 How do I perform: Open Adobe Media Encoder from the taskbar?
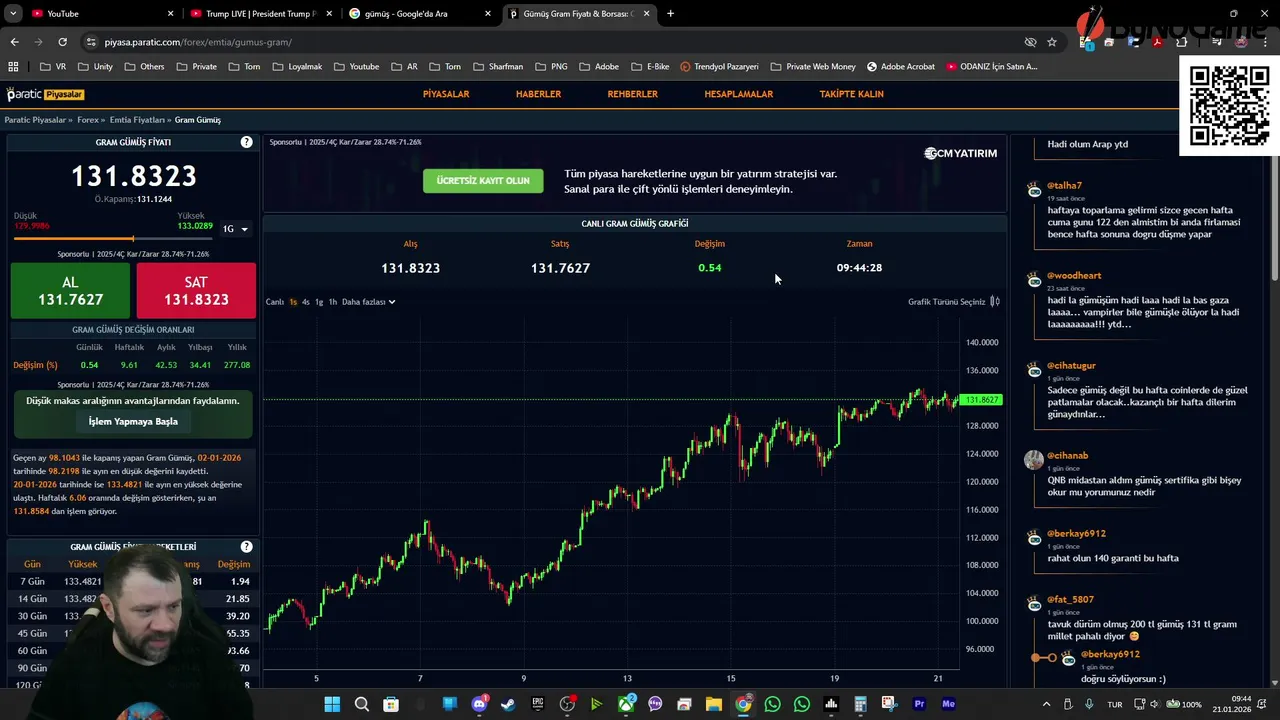click(x=948, y=704)
